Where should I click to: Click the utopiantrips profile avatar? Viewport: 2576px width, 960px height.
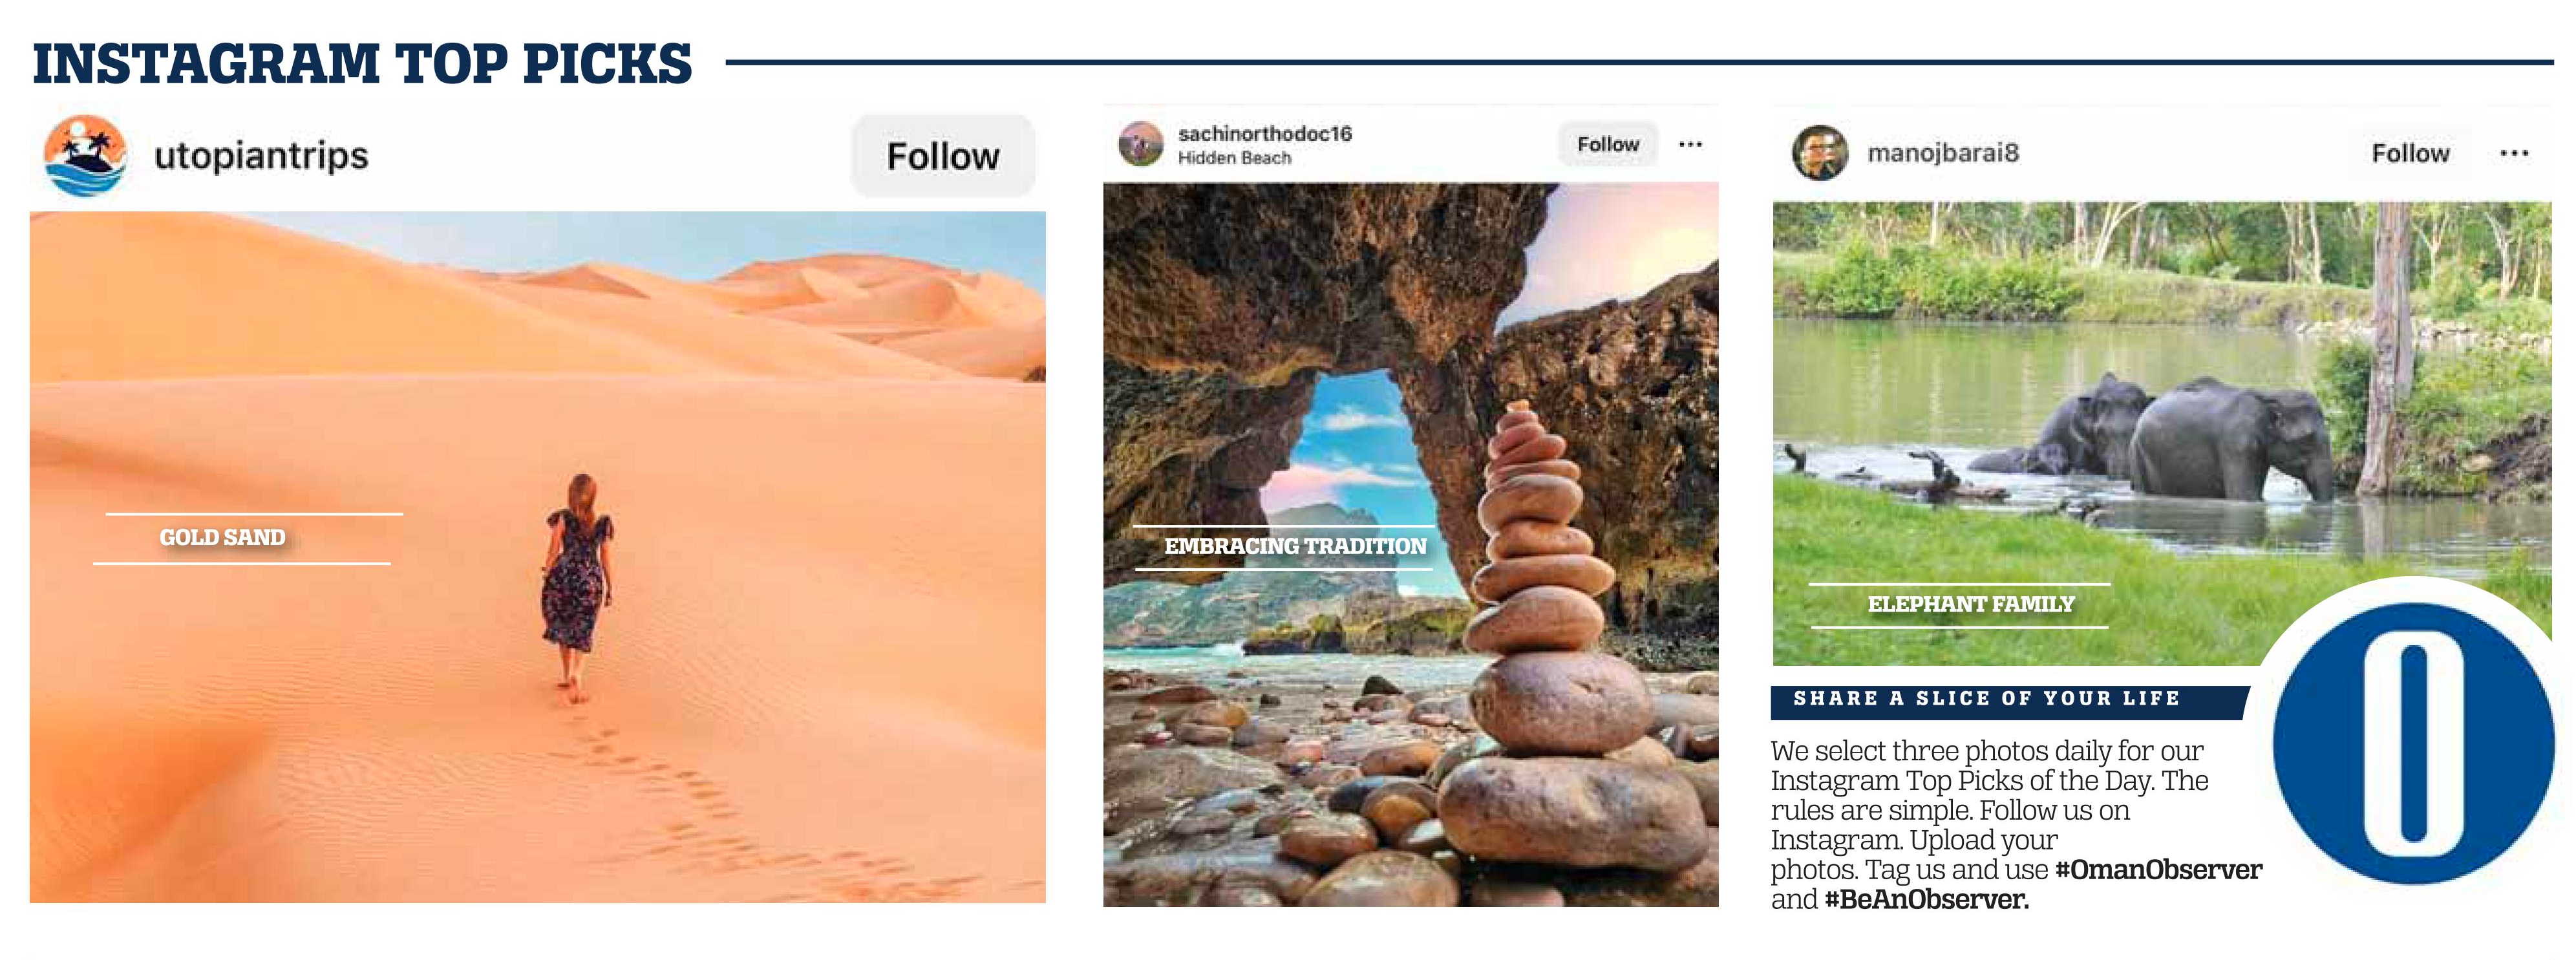pyautogui.click(x=85, y=156)
